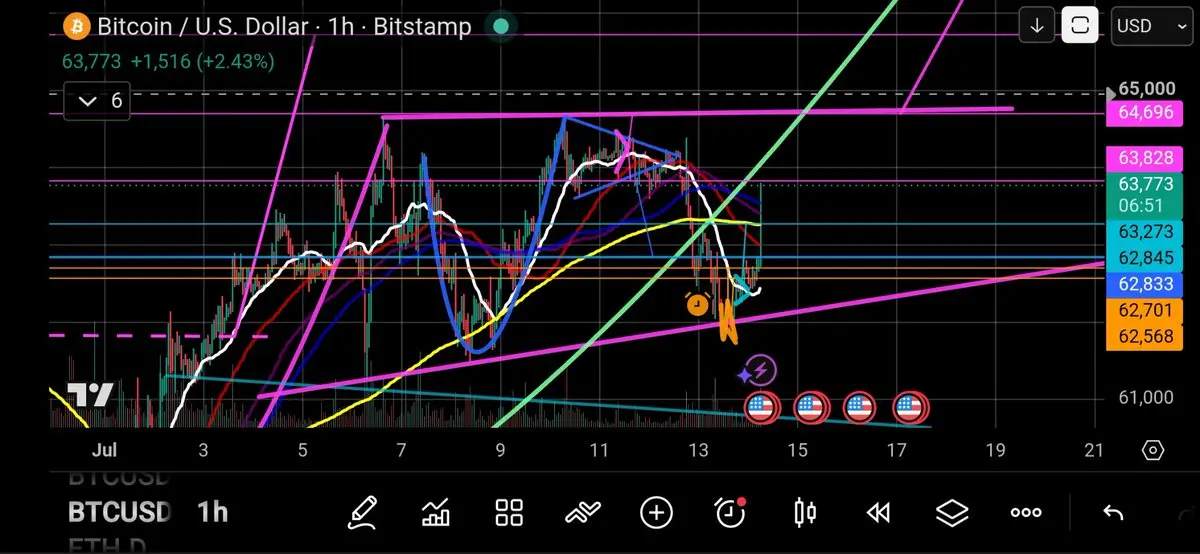Screen dimensions: 1200x554
Task: Open the orange alarm clock alert on the chart
Action: pyautogui.click(x=698, y=304)
